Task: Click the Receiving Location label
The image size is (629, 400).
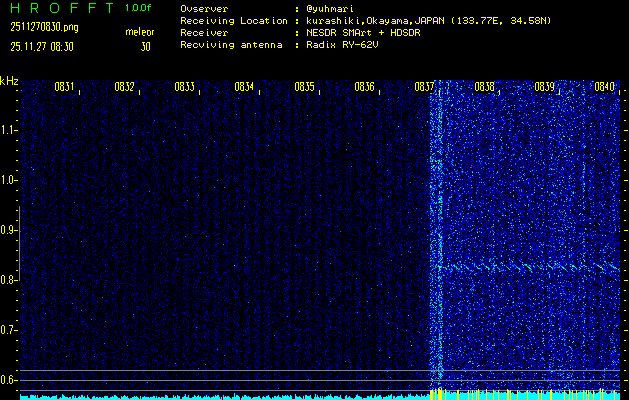Action: (x=234, y=21)
